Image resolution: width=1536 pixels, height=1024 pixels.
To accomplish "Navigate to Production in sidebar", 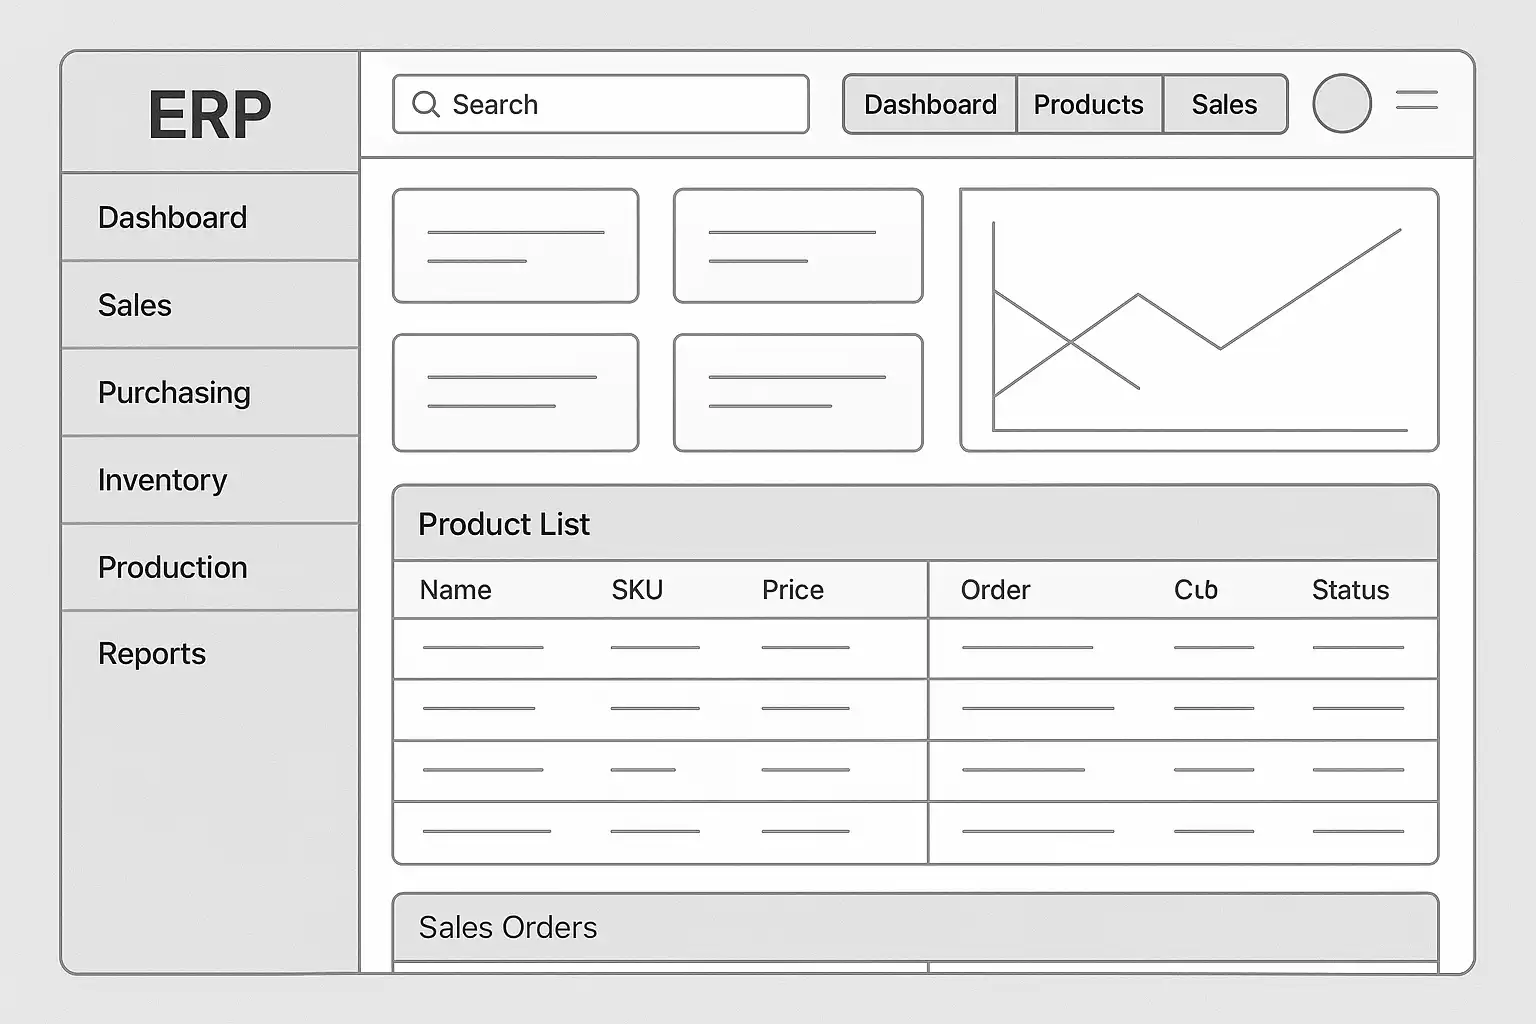I will click(172, 567).
